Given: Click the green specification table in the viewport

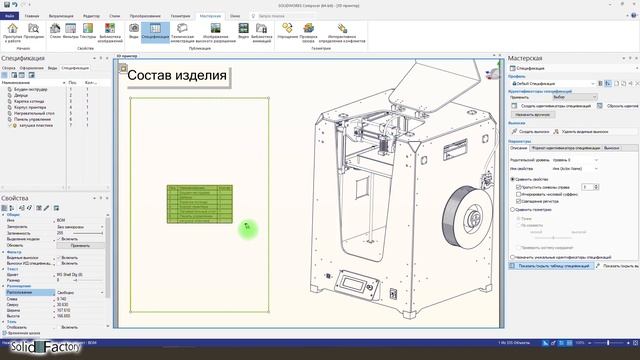Looking at the screenshot, I should (x=200, y=204).
